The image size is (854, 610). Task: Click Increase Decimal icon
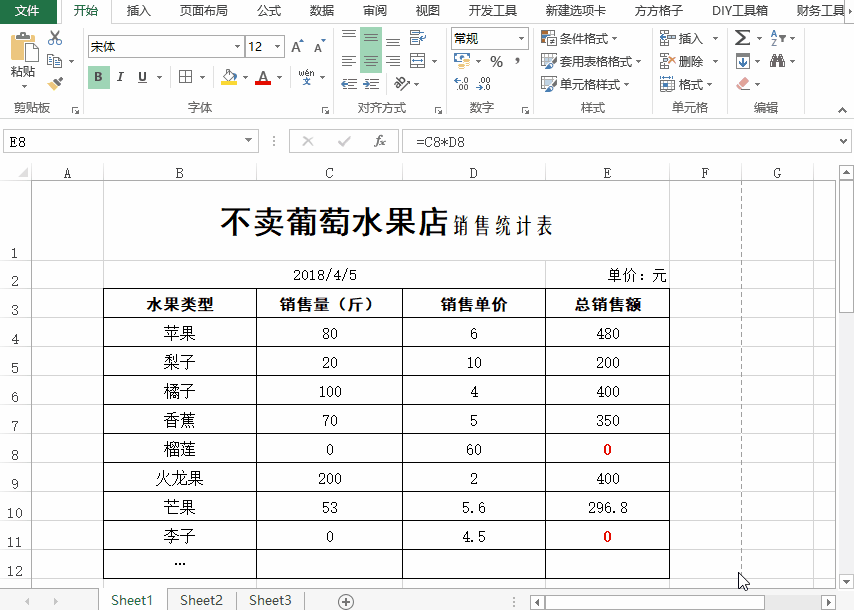461,84
